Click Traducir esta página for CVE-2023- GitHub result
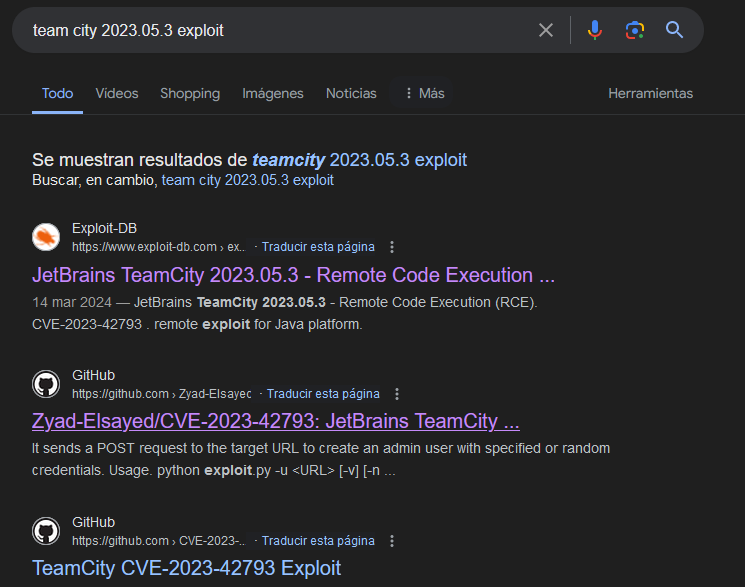This screenshot has height=587, width=745. point(318,541)
